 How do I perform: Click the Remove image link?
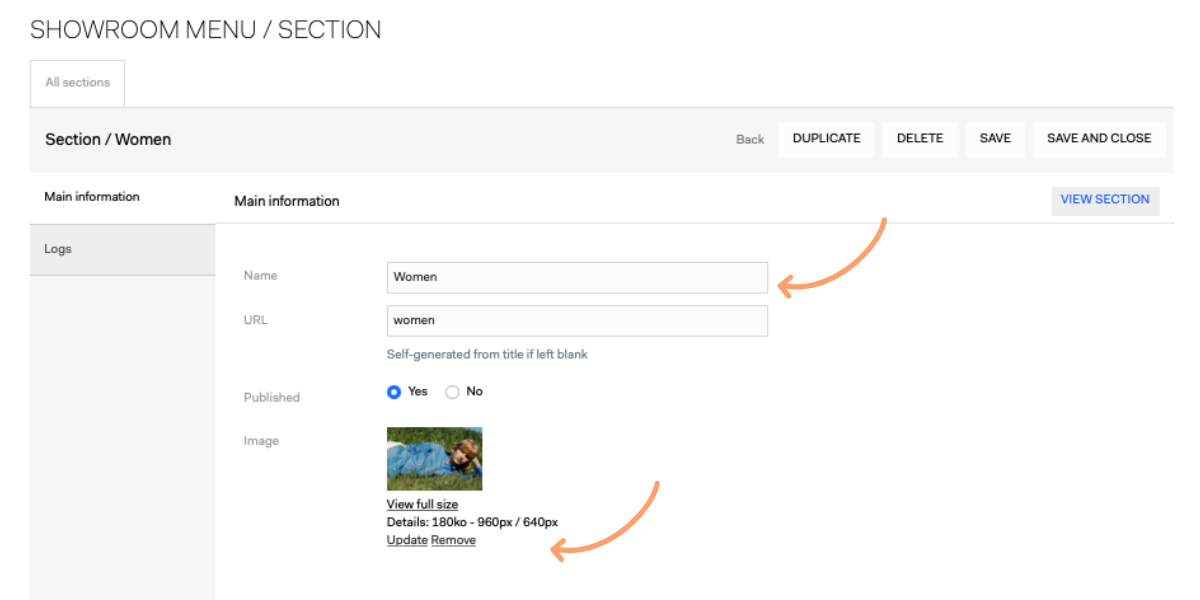pyautogui.click(x=453, y=541)
